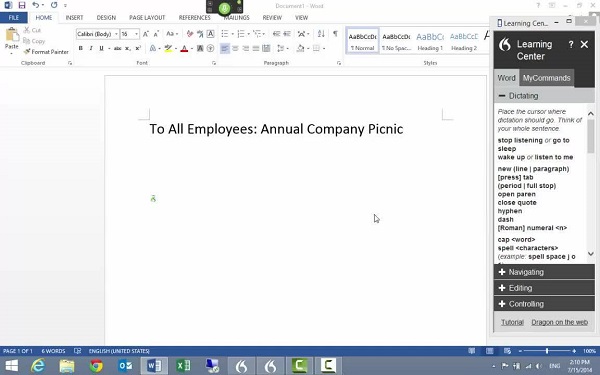This screenshot has height=375, width=600.
Task: Open the Font name combo box
Action: click(97, 34)
